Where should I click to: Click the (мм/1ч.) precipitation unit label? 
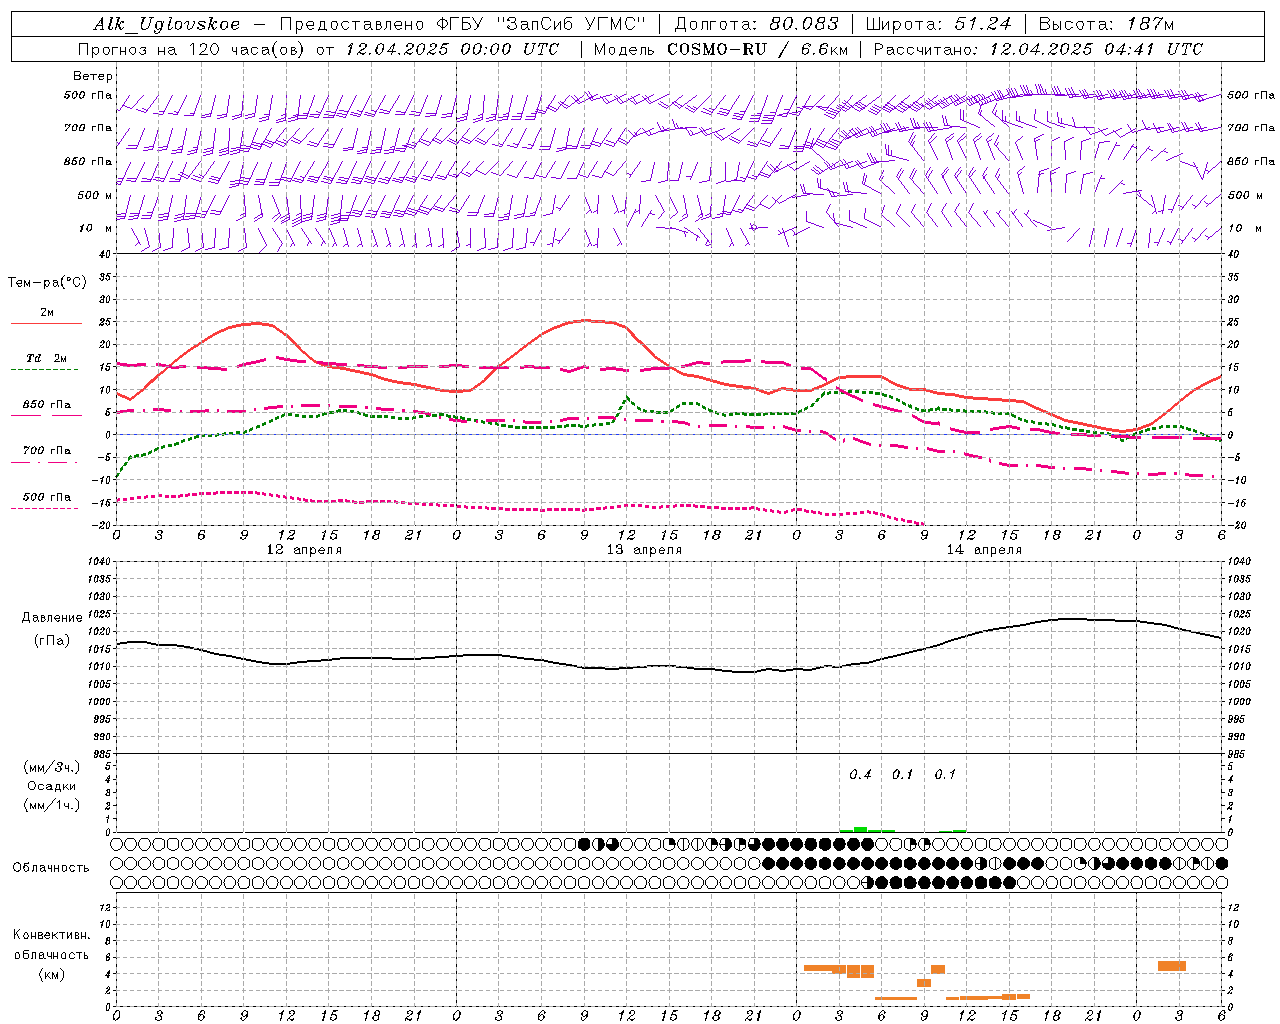tap(52, 805)
